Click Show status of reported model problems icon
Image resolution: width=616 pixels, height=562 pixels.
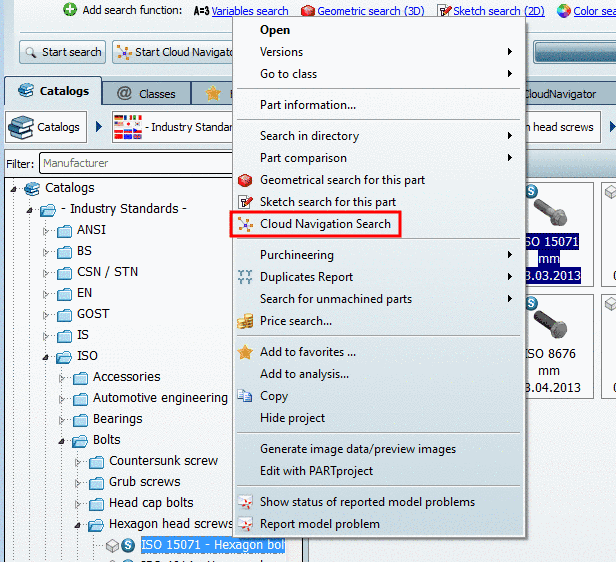click(x=245, y=502)
